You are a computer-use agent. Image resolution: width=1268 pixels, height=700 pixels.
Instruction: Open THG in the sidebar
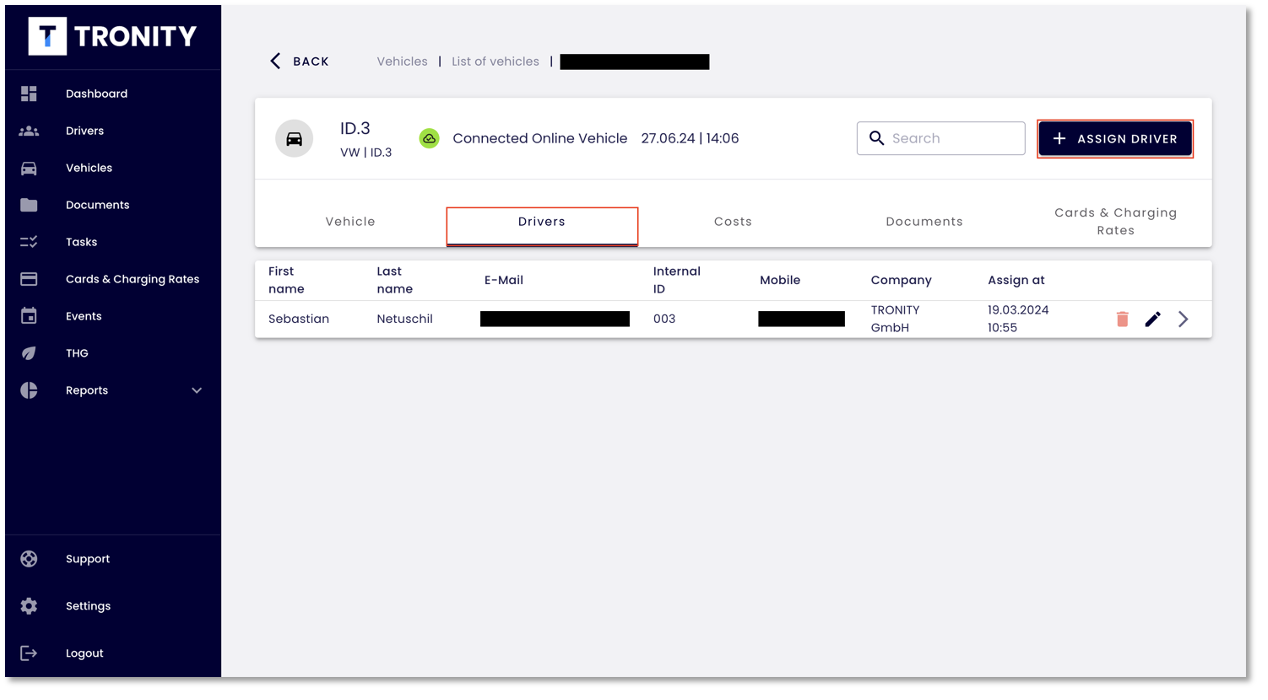tap(77, 354)
